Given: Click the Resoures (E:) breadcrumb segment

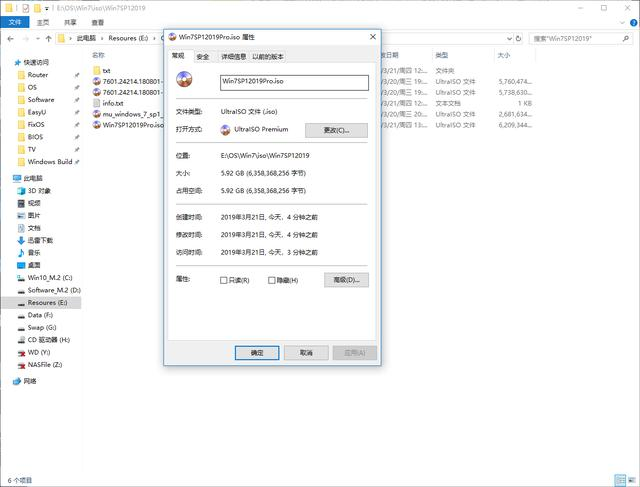Looking at the screenshot, I should (x=128, y=38).
